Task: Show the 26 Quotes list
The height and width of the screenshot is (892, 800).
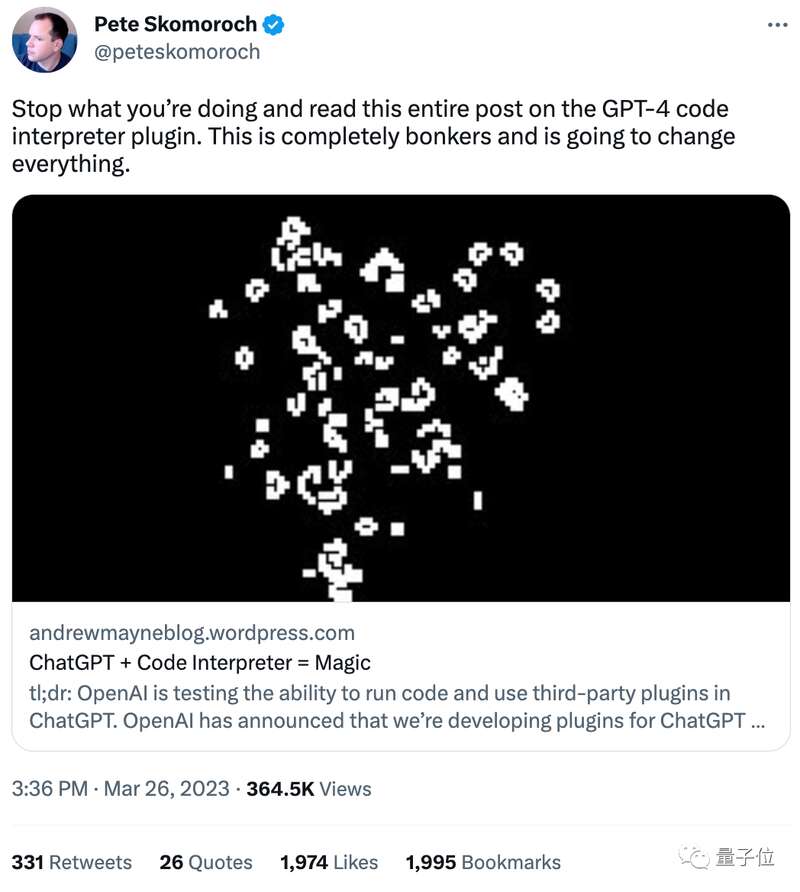Action: click(x=206, y=862)
